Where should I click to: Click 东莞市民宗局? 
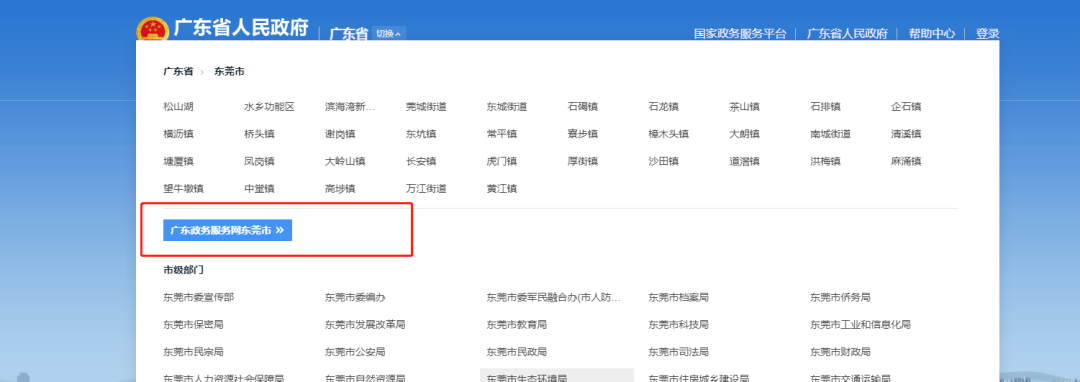point(194,352)
